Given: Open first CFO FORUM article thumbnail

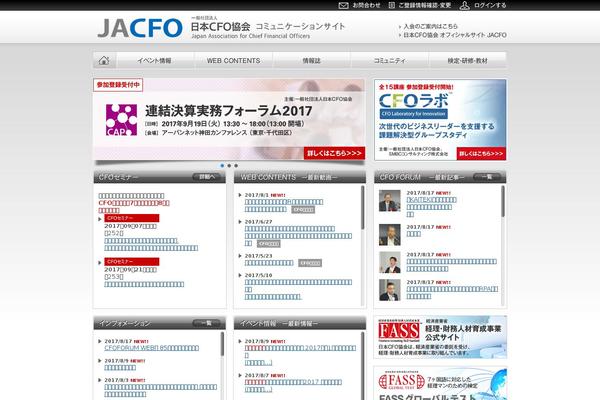Looking at the screenshot, I should coord(390,201).
